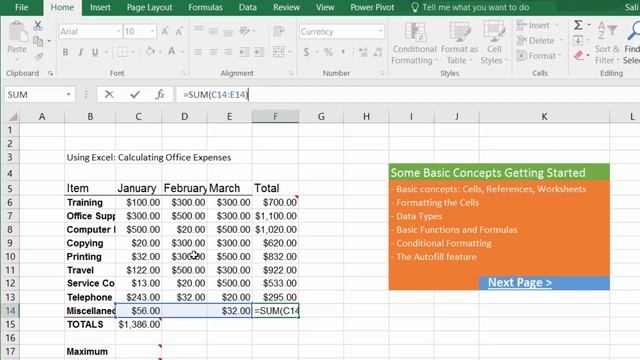This screenshot has height=360, width=640.
Task: Apply the Percent Style icon
Action: (329, 52)
